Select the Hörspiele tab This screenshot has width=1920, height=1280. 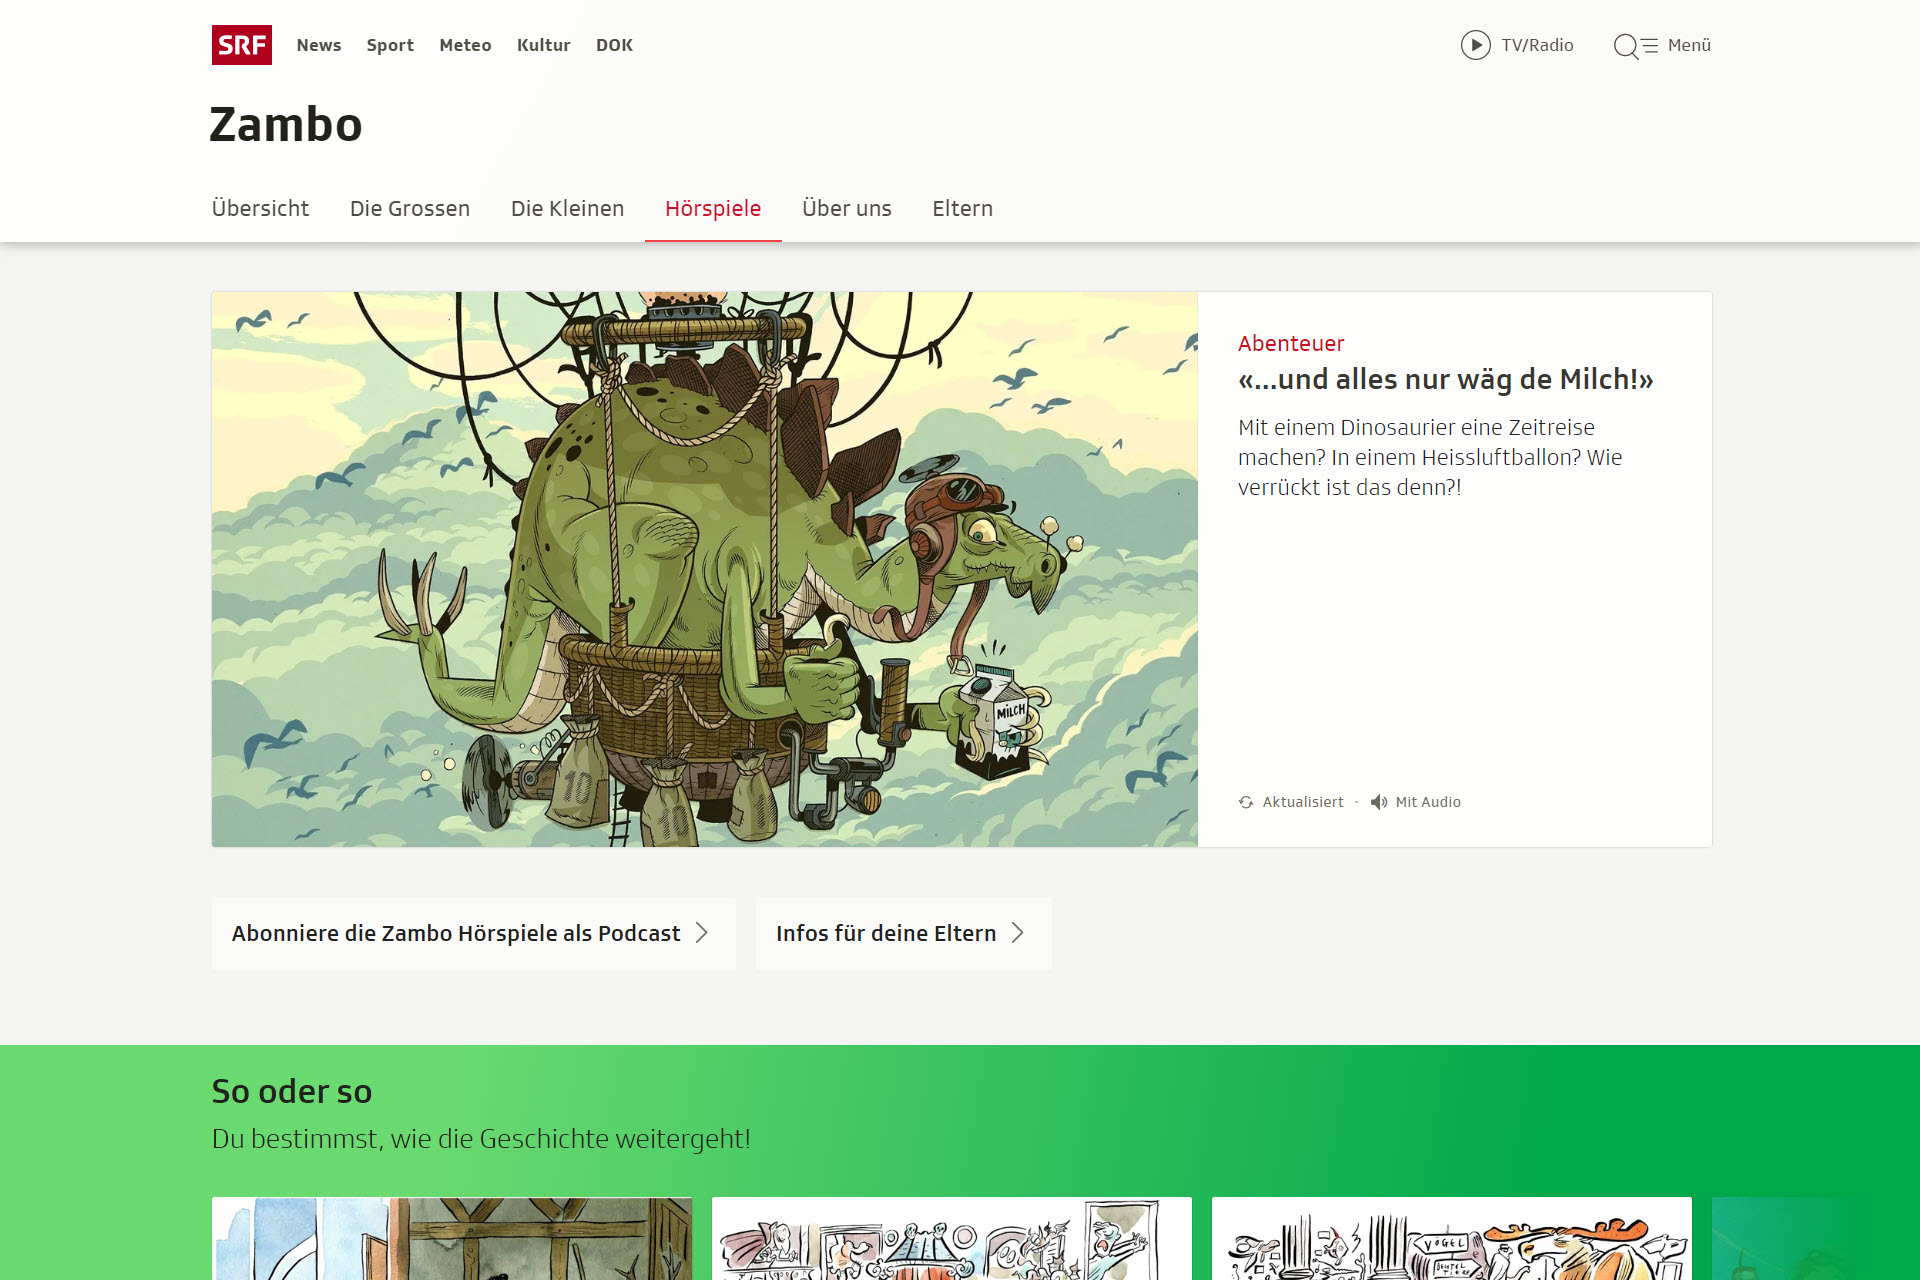pos(713,208)
